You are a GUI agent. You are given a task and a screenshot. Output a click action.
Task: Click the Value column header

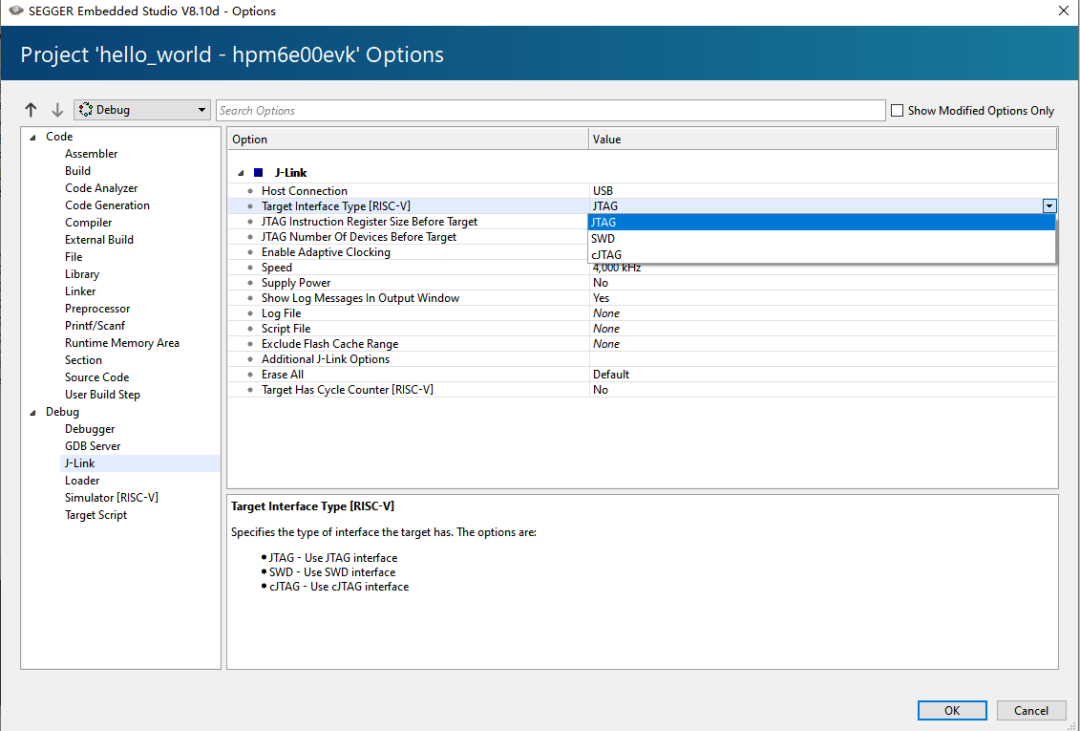tap(822, 139)
